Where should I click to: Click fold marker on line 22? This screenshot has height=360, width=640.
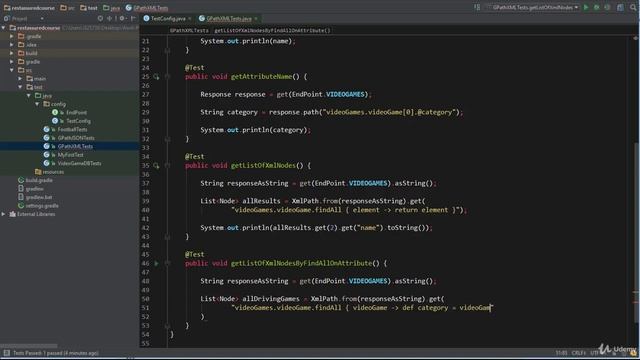(167, 50)
